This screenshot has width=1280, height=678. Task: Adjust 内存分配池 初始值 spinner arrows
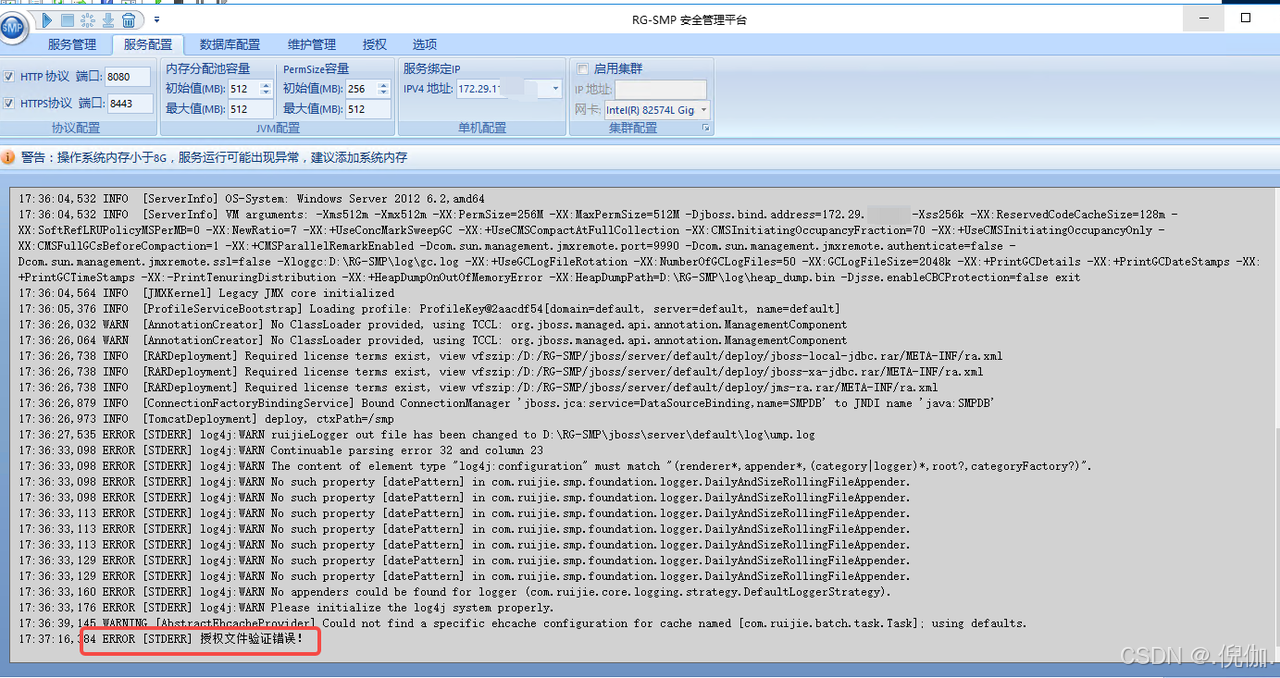(x=265, y=89)
